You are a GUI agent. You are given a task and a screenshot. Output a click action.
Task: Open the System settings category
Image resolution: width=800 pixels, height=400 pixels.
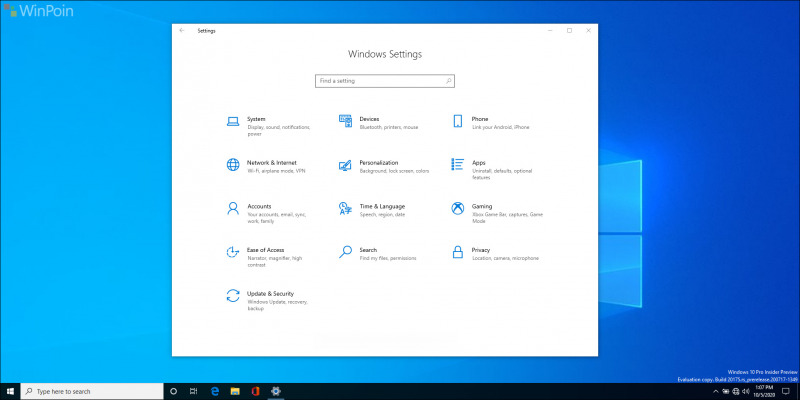tap(269, 126)
